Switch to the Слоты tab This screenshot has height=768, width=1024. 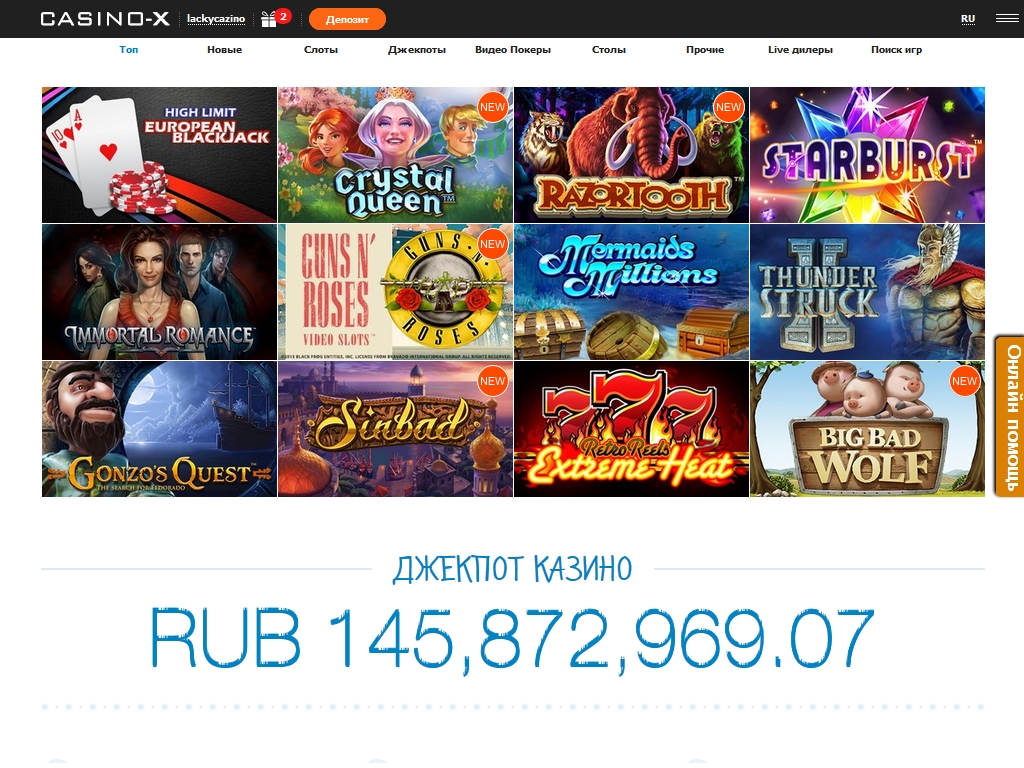pos(321,50)
